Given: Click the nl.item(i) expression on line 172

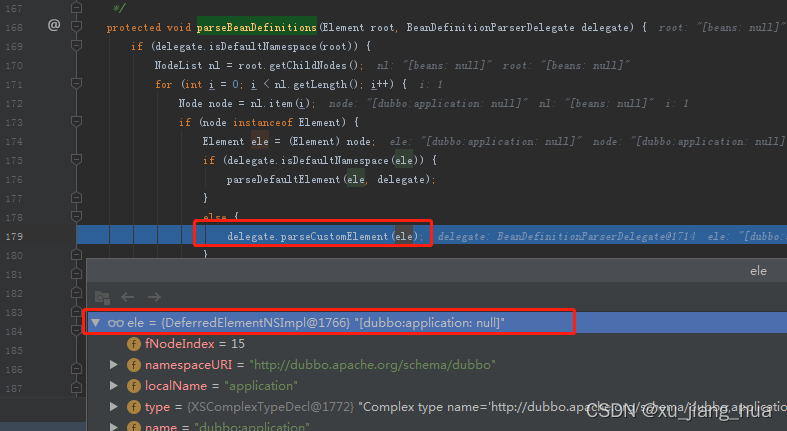Looking at the screenshot, I should [x=281, y=103].
